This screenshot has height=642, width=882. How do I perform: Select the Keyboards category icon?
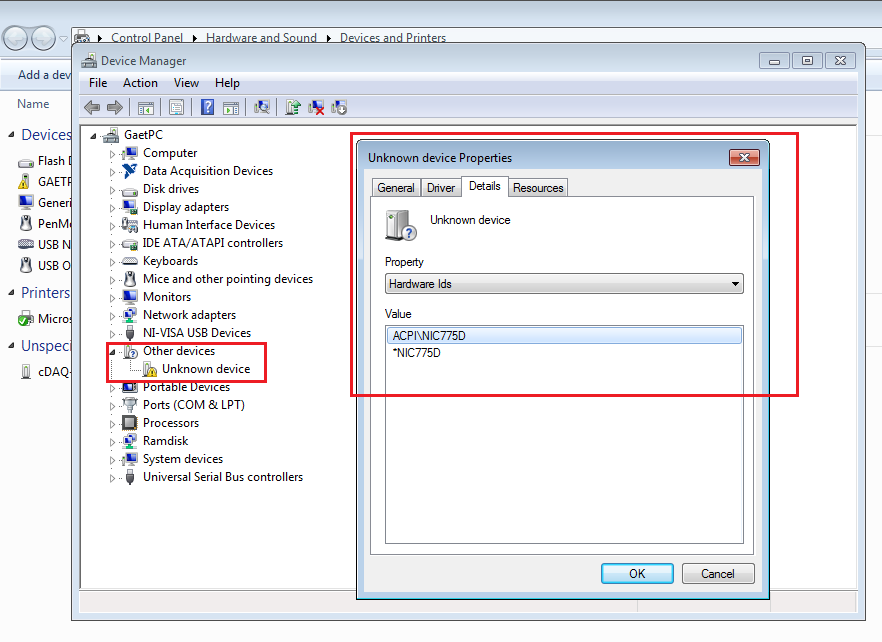coord(130,261)
